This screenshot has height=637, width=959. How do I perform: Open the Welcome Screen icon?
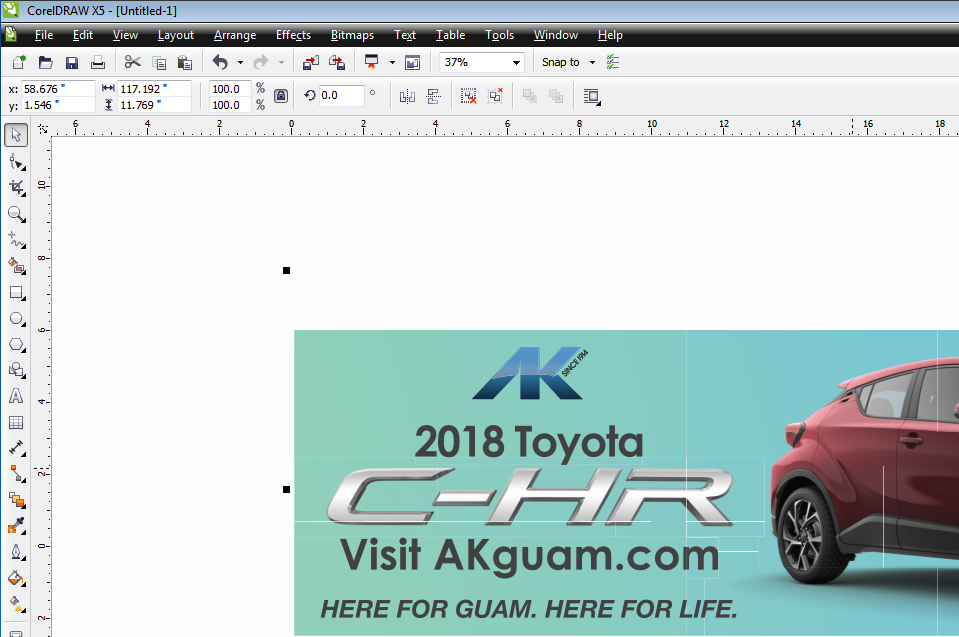[x=413, y=62]
